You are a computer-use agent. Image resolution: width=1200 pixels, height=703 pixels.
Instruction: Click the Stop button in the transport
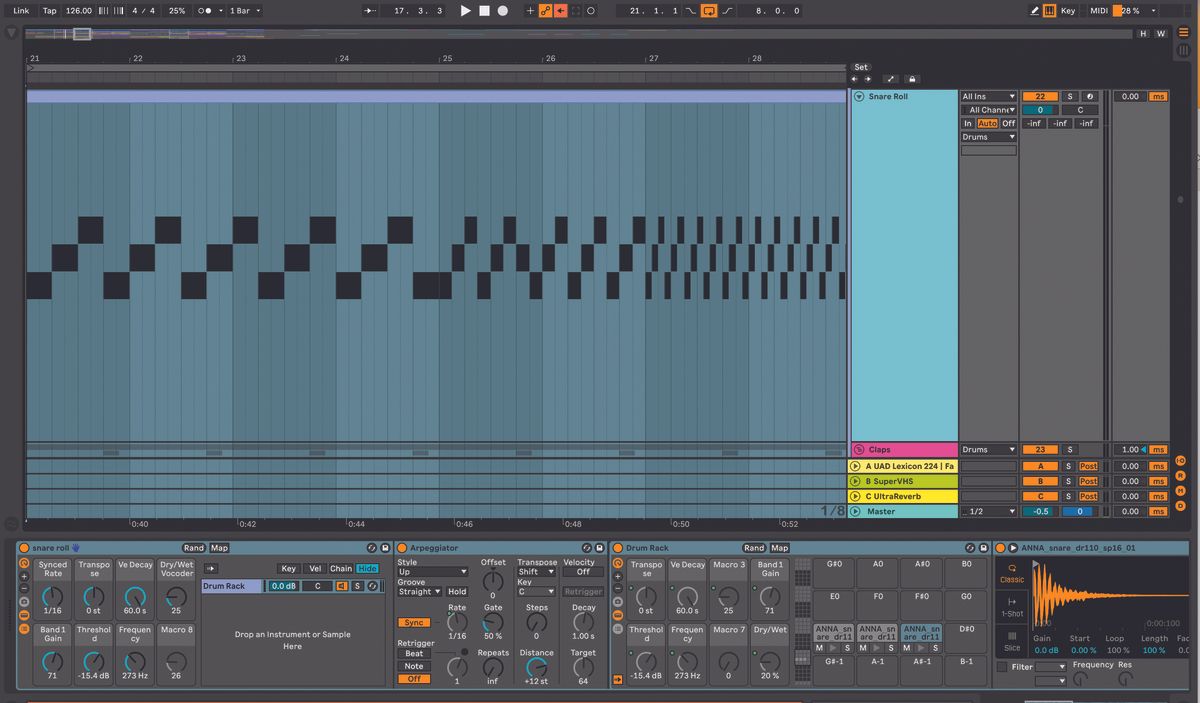pyautogui.click(x=484, y=11)
